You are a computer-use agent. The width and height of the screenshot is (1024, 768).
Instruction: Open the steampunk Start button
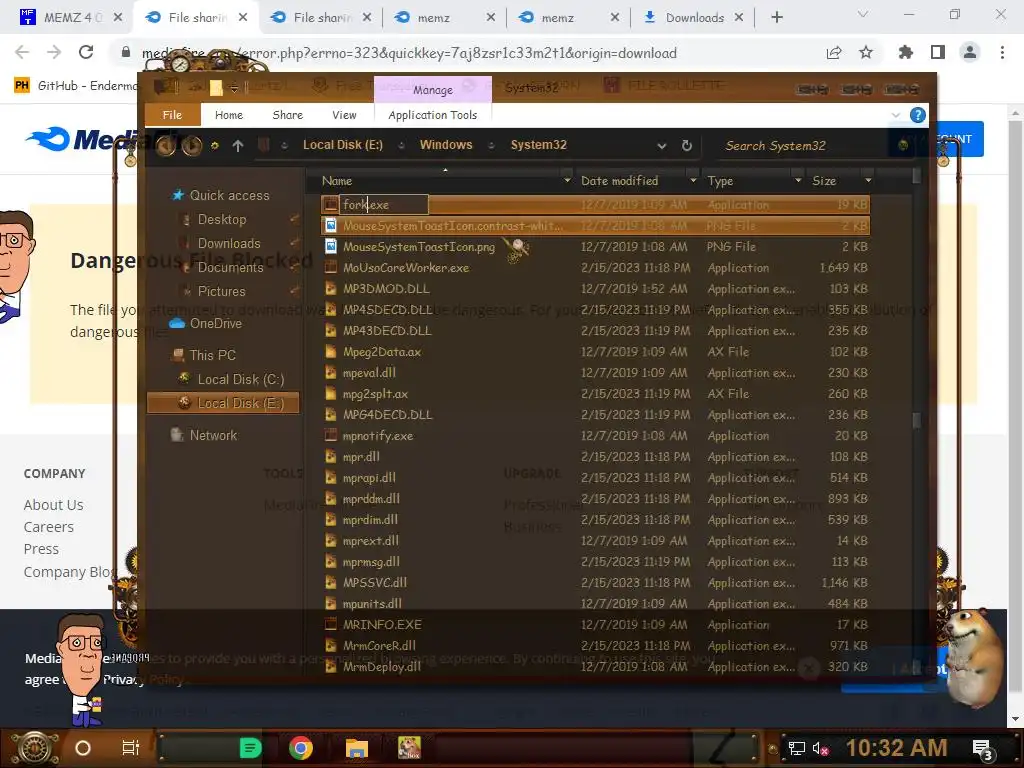[35, 748]
